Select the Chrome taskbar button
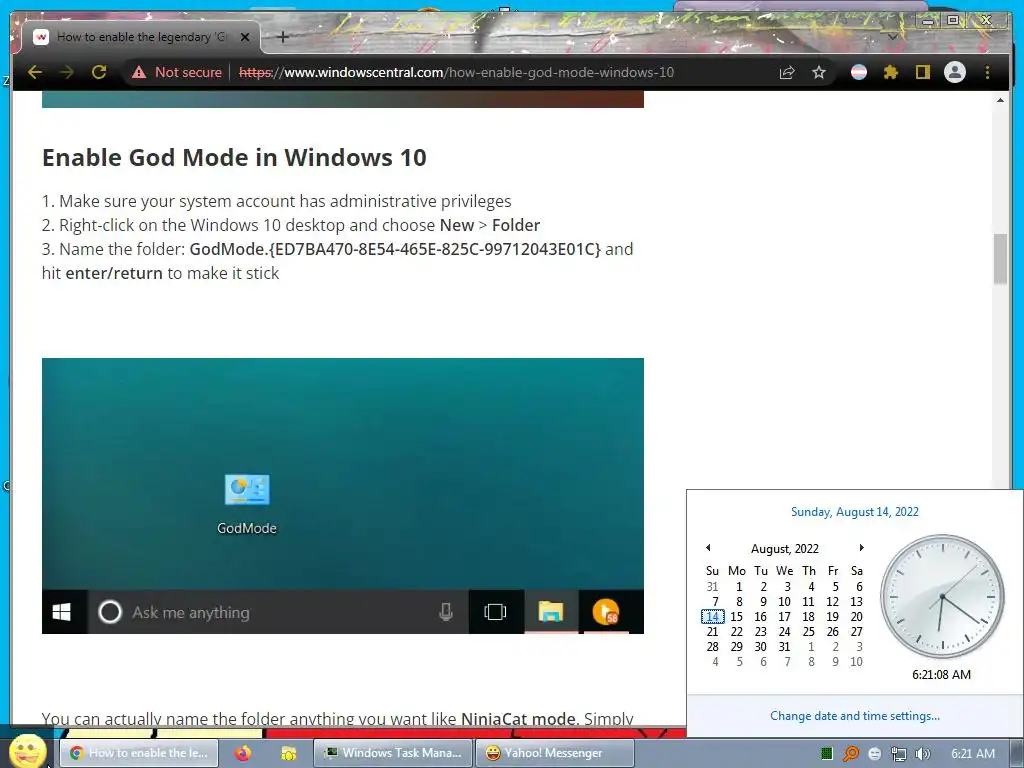Viewport: 1024px width, 768px height. coord(139,753)
